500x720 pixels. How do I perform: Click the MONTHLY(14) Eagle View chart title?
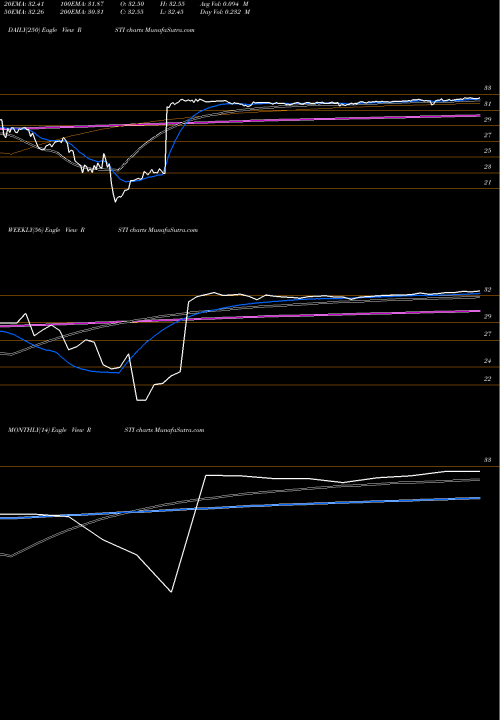[106, 430]
